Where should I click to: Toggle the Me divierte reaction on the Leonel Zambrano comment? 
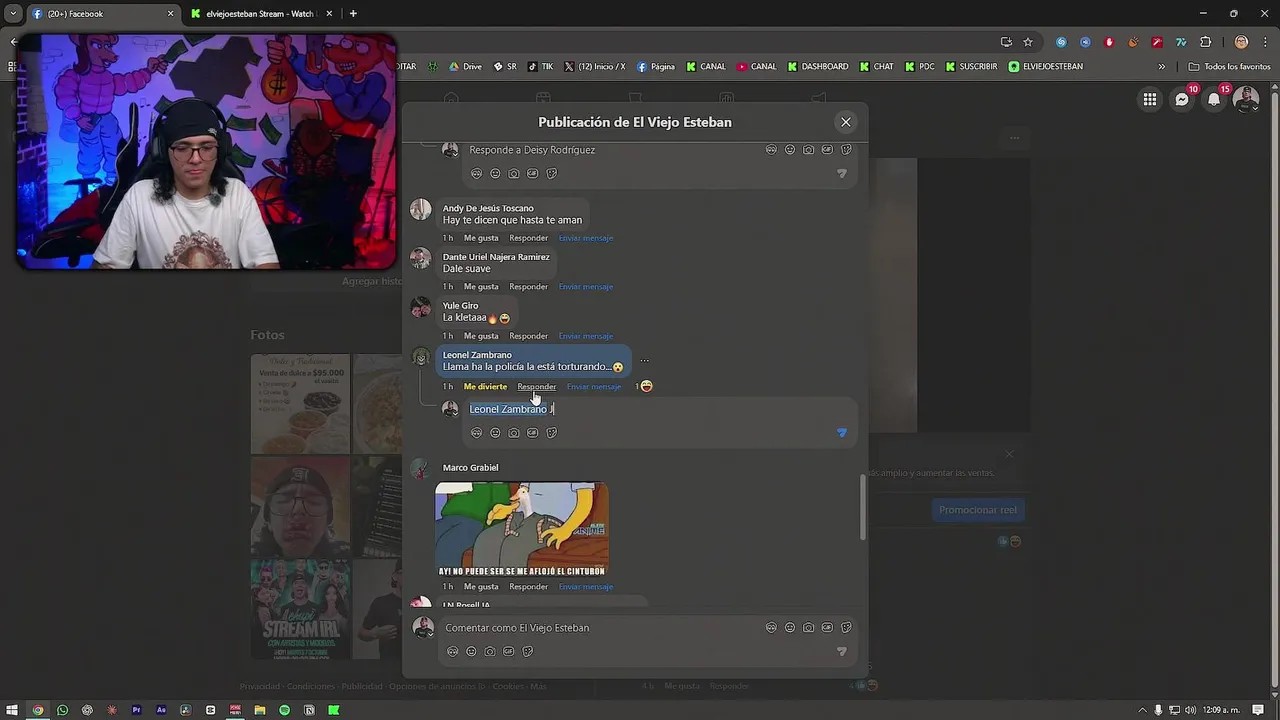(485, 387)
